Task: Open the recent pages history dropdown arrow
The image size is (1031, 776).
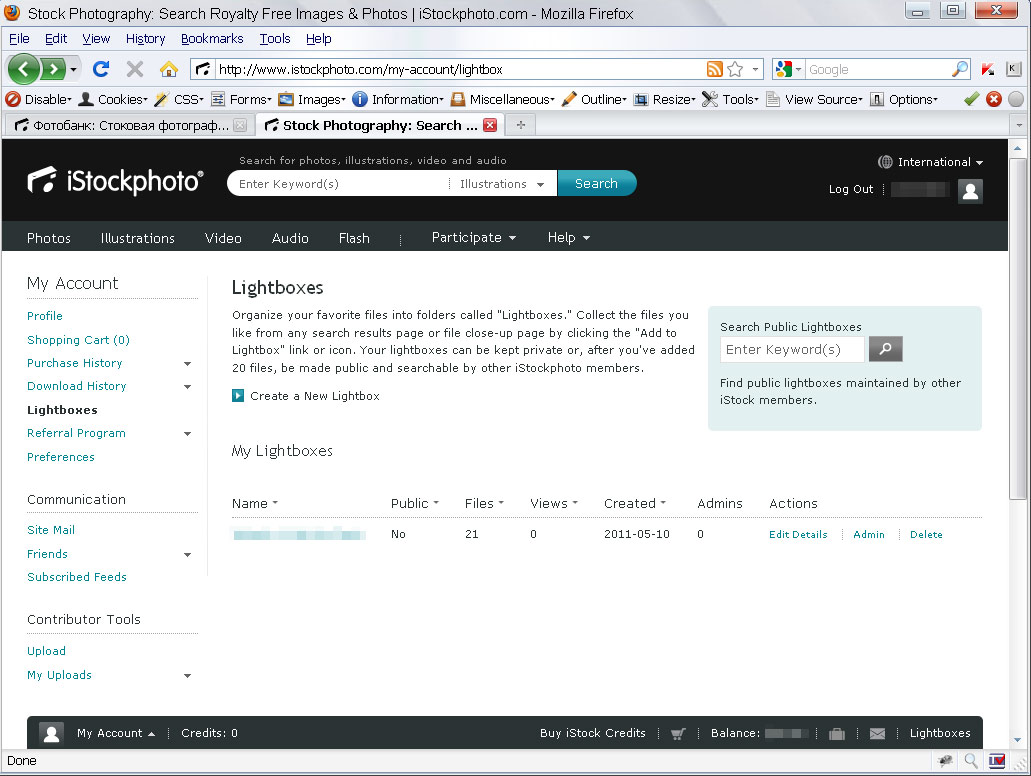Action: coord(73,69)
